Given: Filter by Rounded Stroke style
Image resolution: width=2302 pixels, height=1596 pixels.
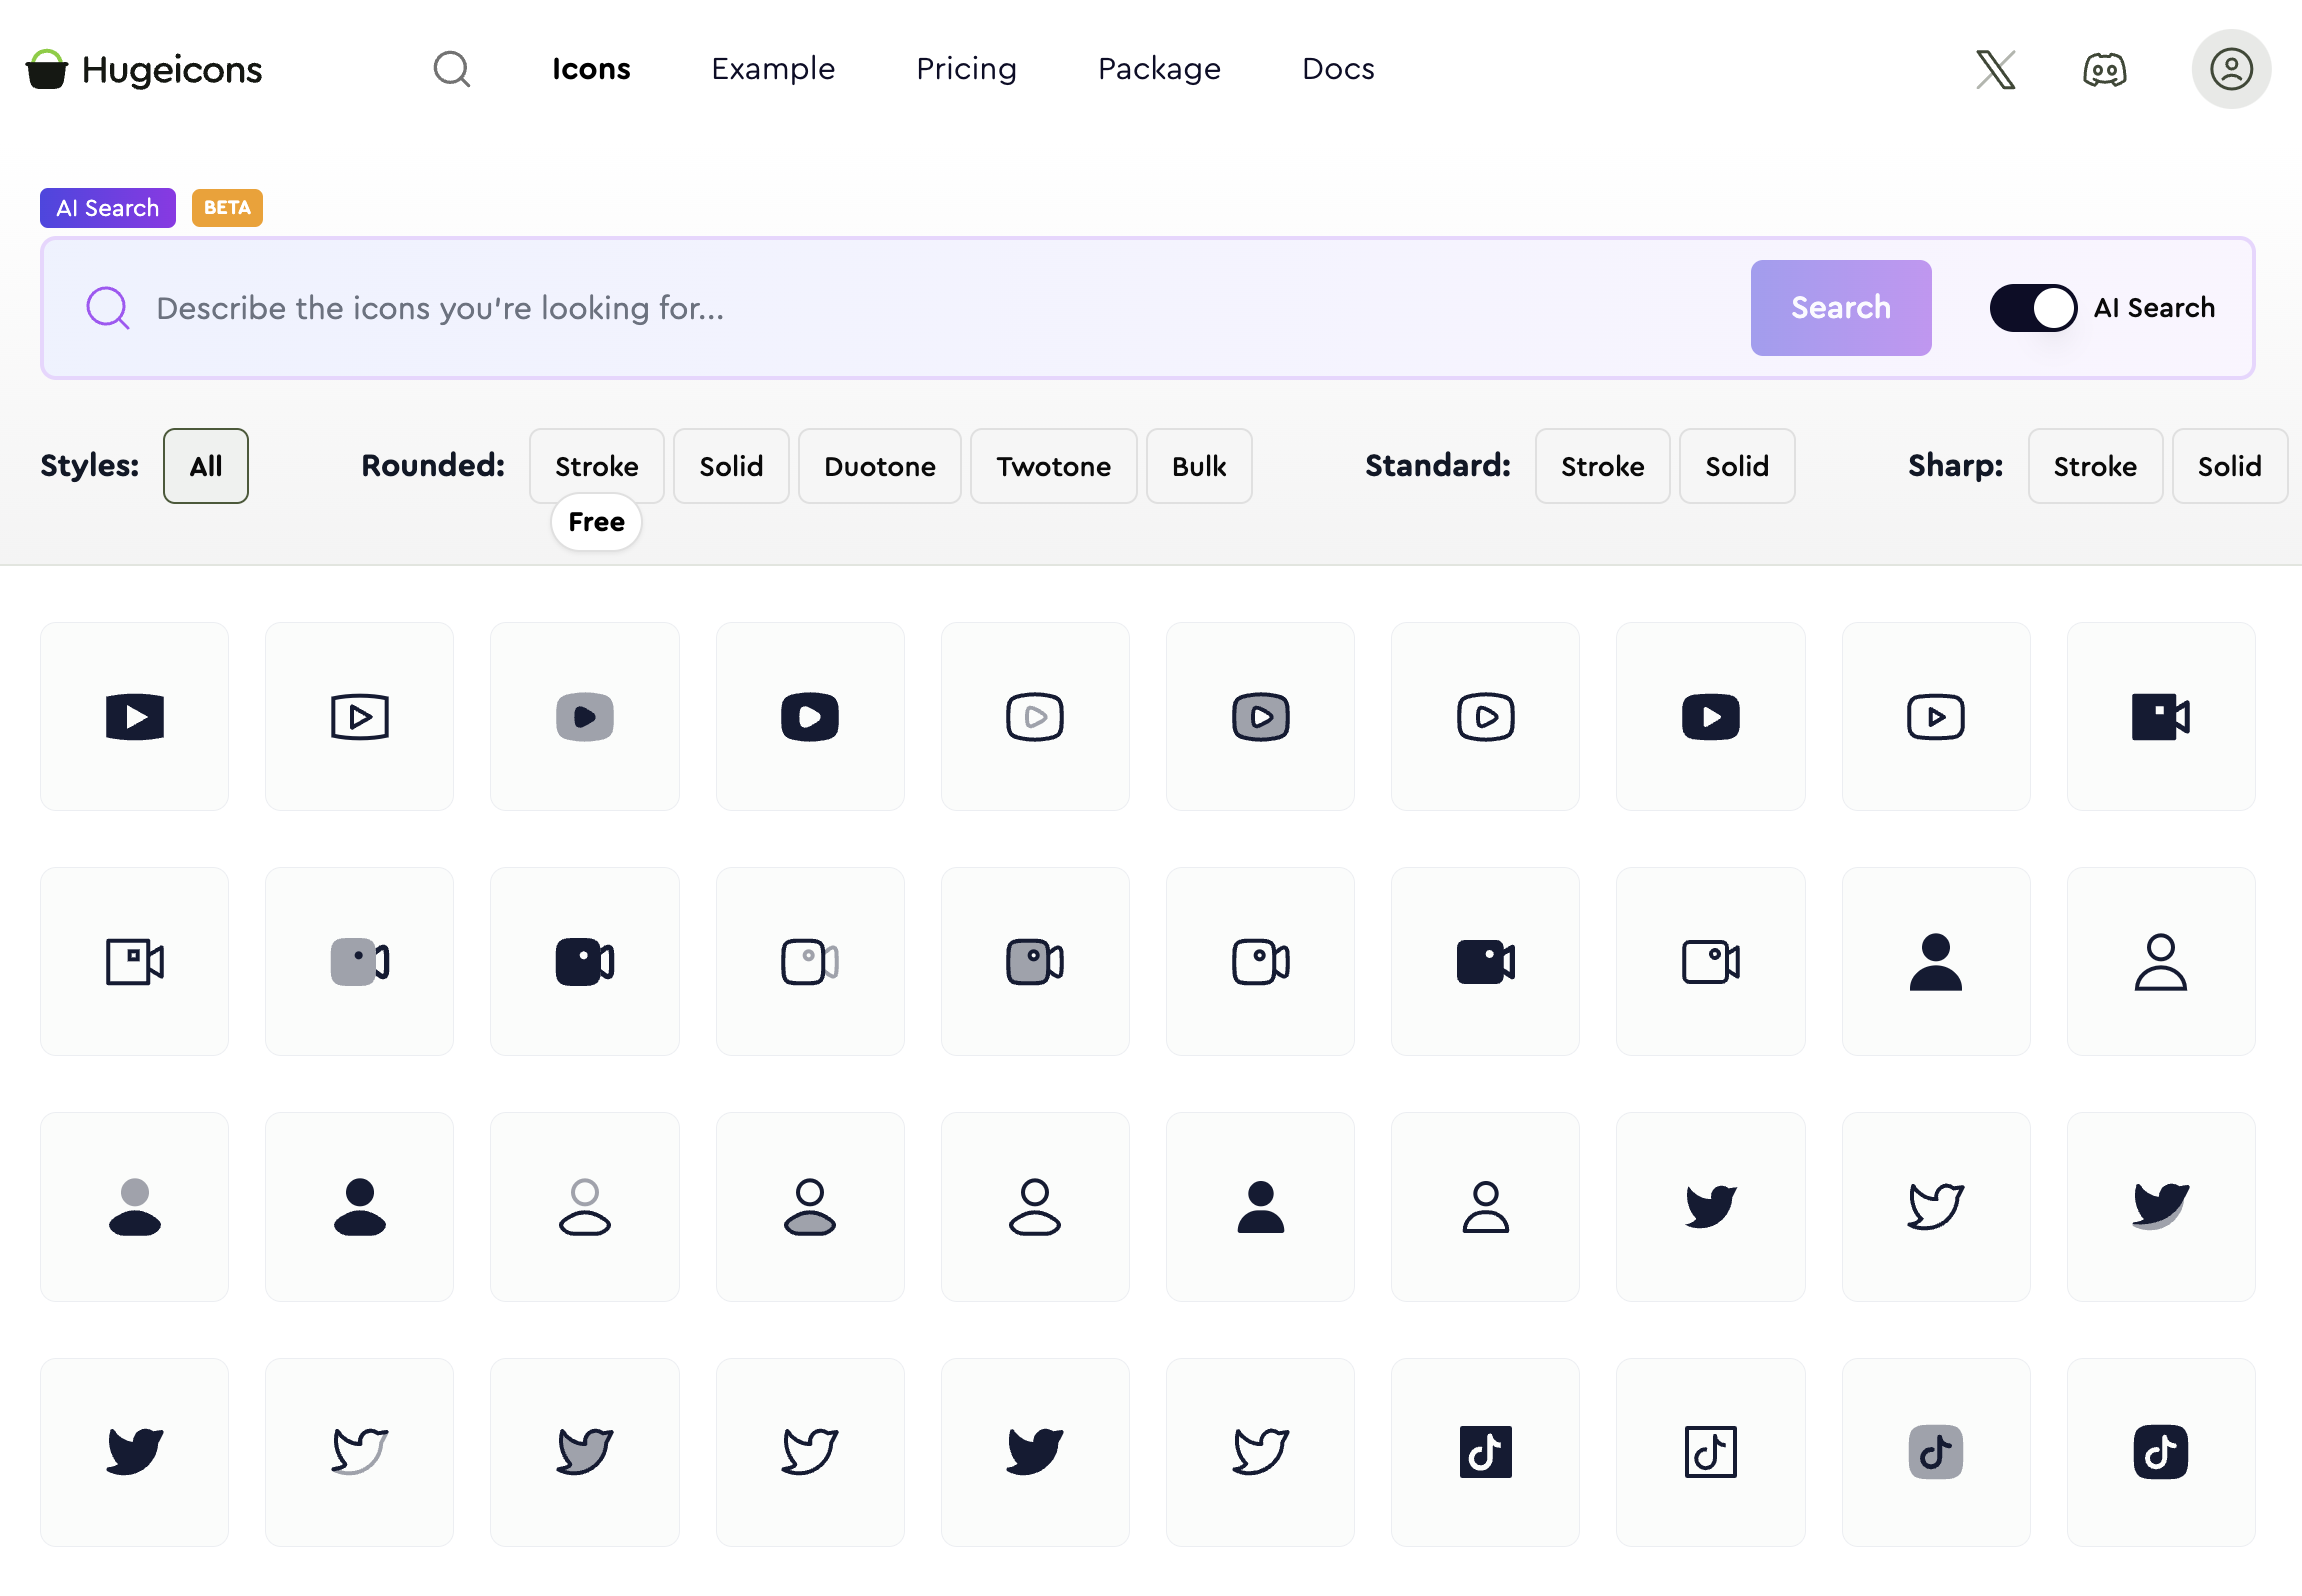Looking at the screenshot, I should coord(597,466).
